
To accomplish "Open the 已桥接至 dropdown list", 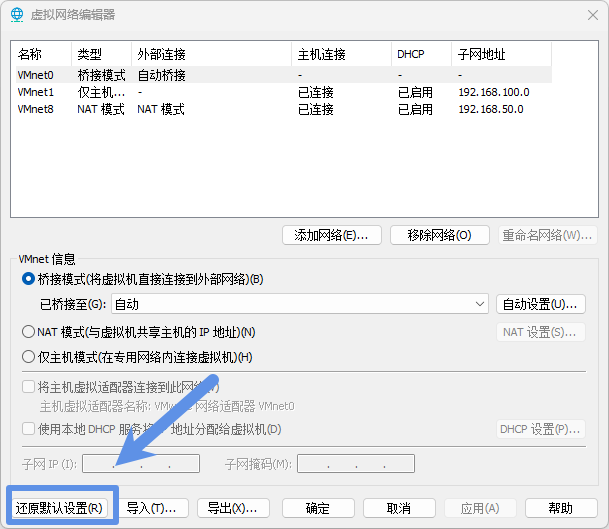I will (299, 304).
